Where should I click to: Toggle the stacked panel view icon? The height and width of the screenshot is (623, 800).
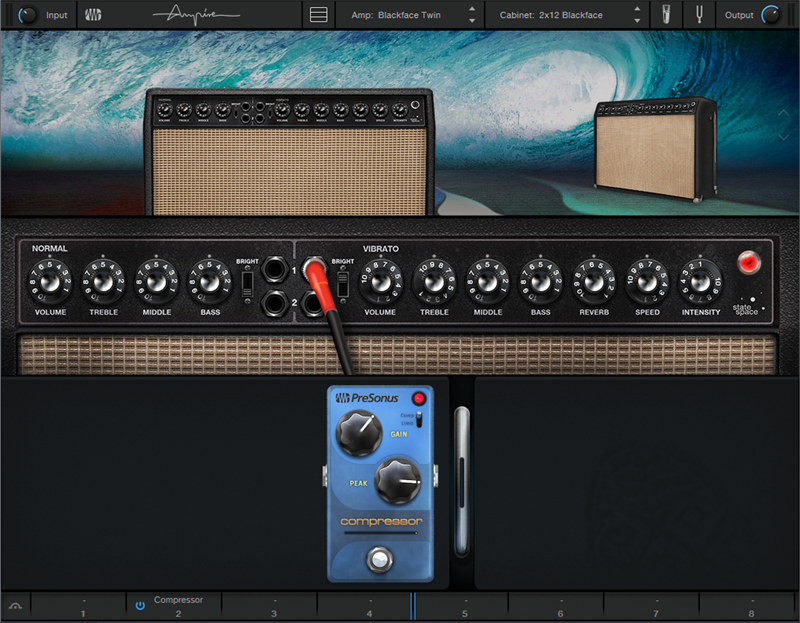pos(318,15)
